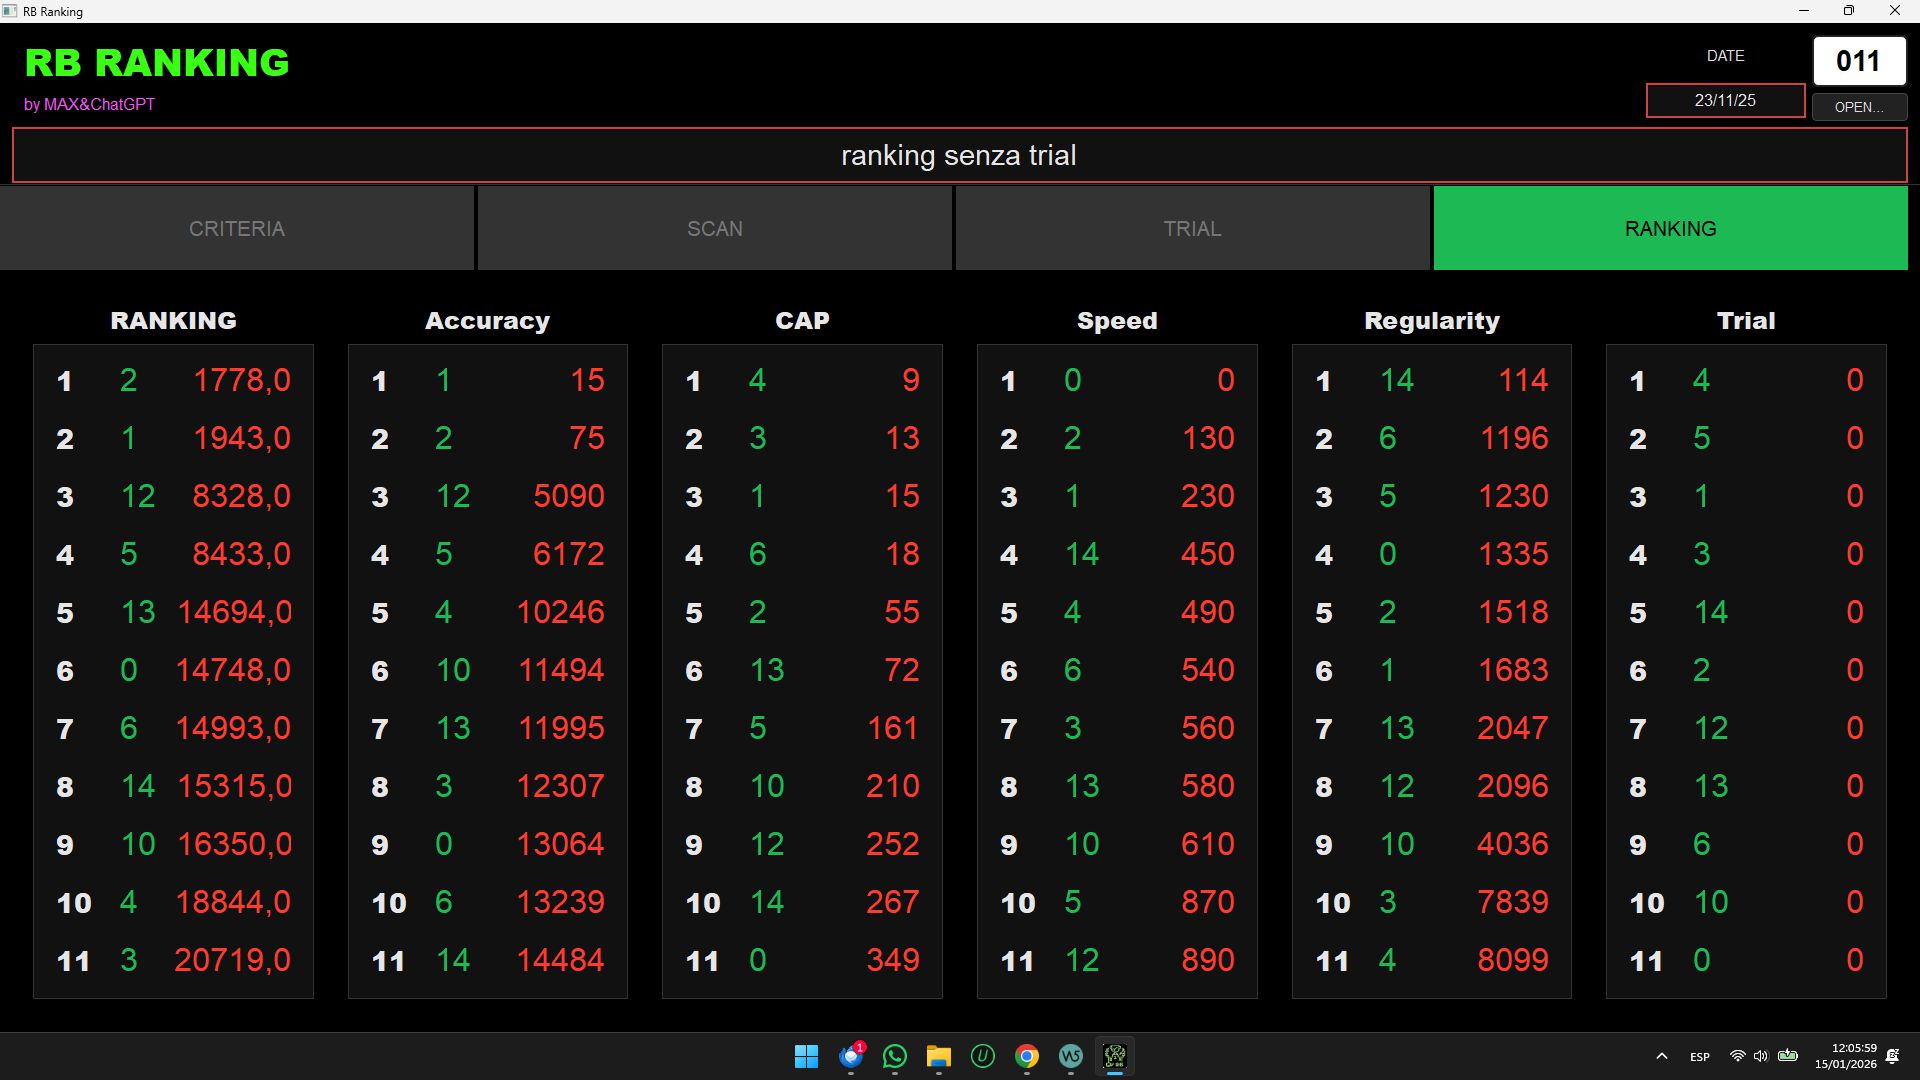This screenshot has width=1920, height=1080.
Task: Click the 011 number box
Action: click(1858, 61)
